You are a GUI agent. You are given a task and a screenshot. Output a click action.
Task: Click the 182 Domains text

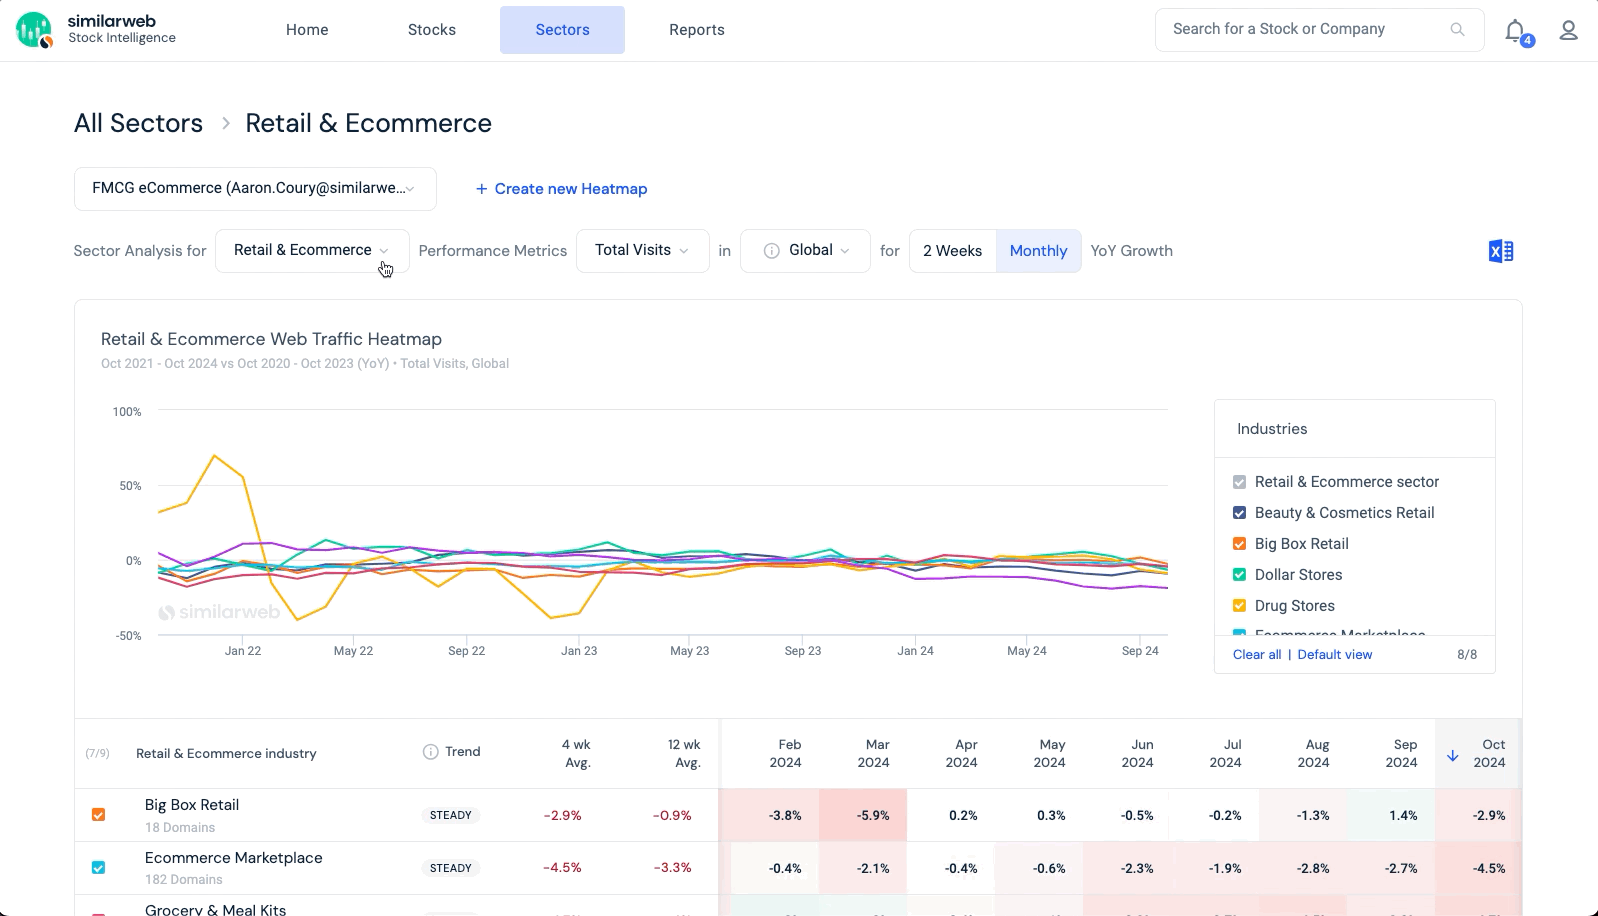pos(184,880)
